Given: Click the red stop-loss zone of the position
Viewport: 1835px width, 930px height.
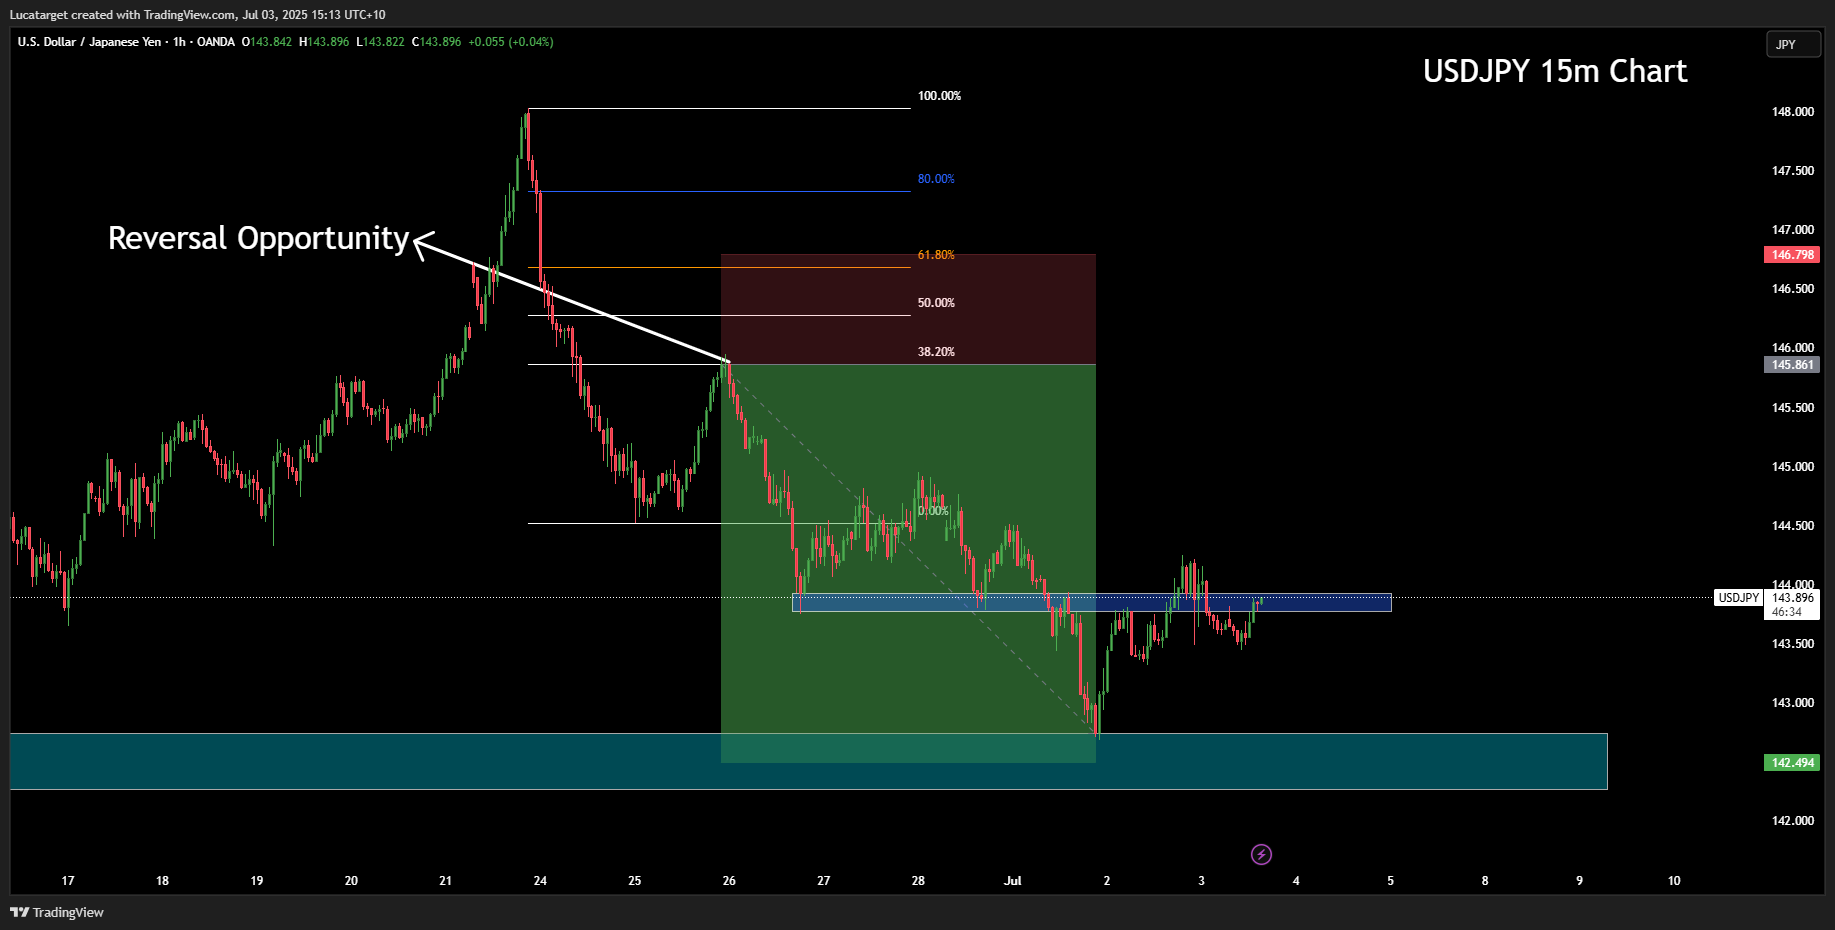Looking at the screenshot, I should coord(908,309).
